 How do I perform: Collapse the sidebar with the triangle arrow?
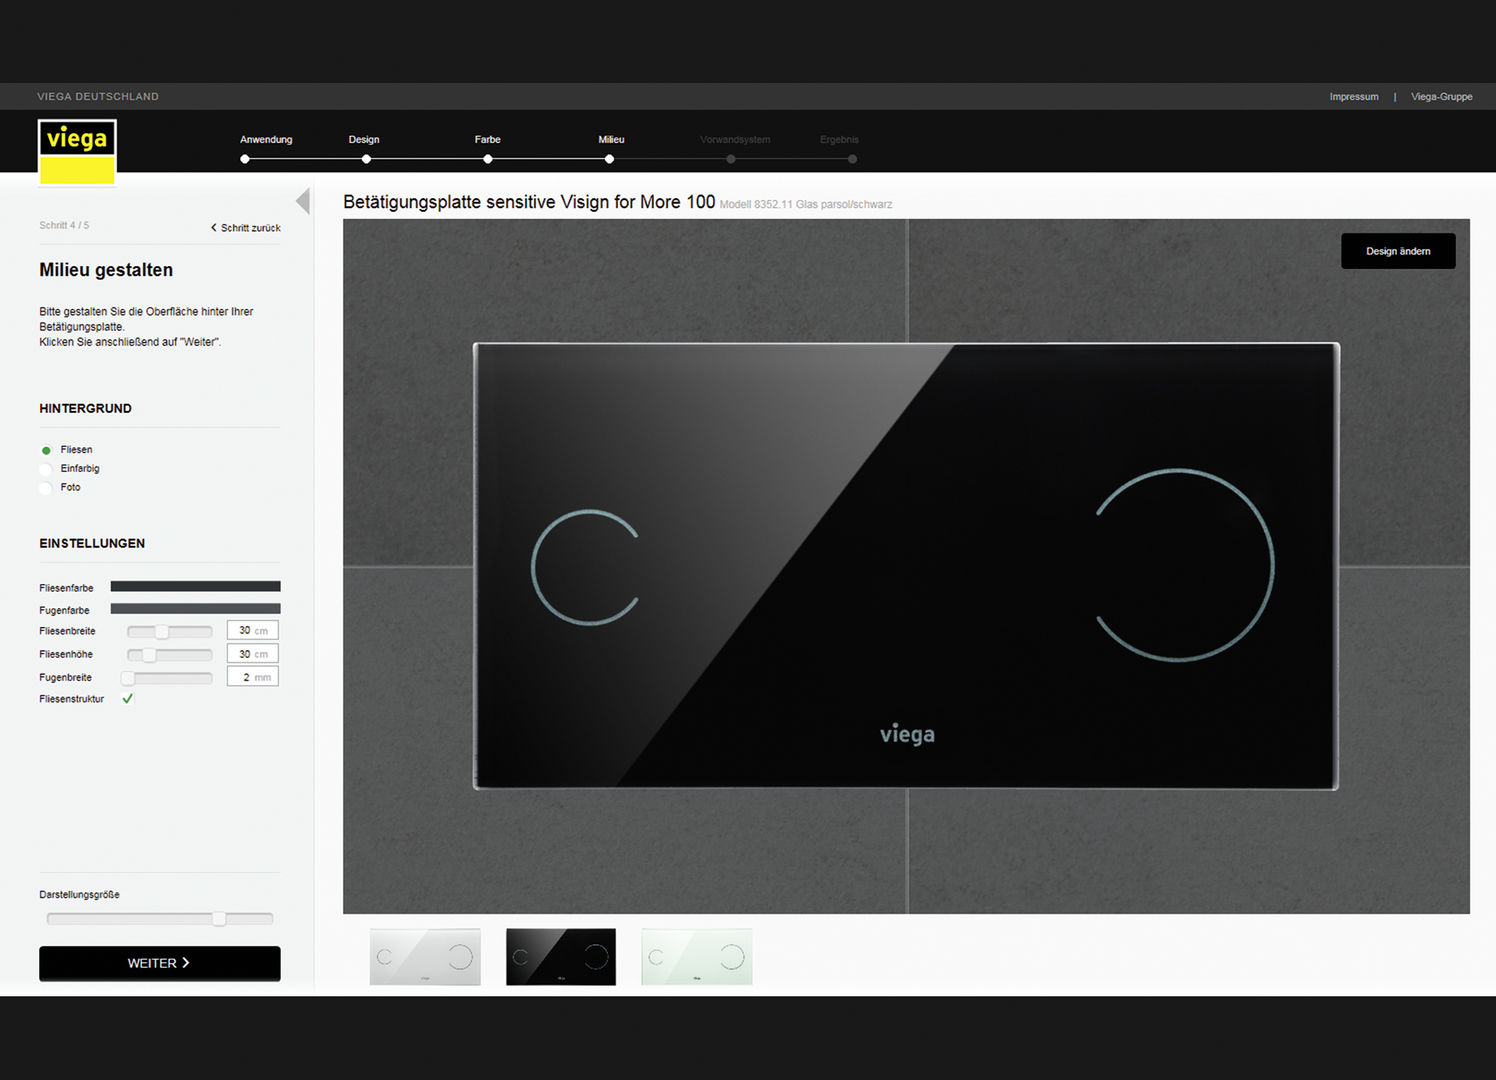pos(303,201)
